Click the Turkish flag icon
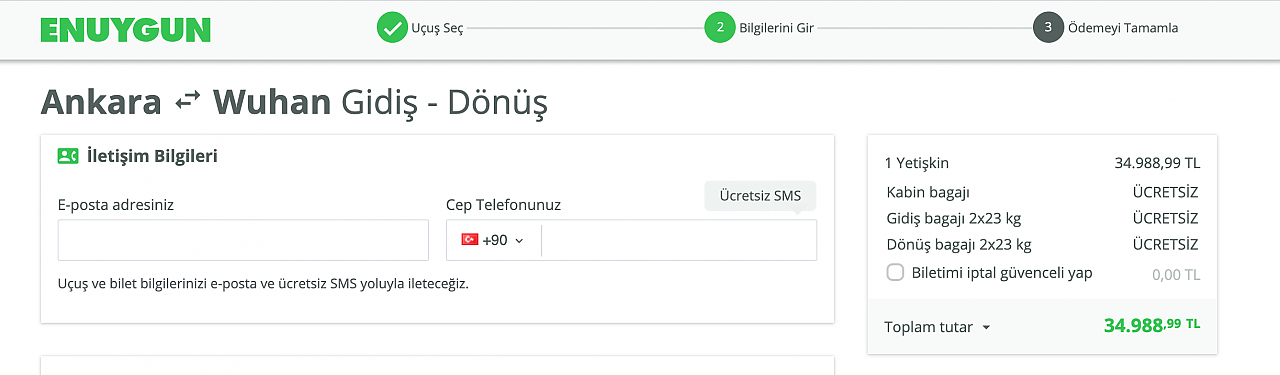Image resolution: width=1280 pixels, height=375 pixels. [469, 240]
